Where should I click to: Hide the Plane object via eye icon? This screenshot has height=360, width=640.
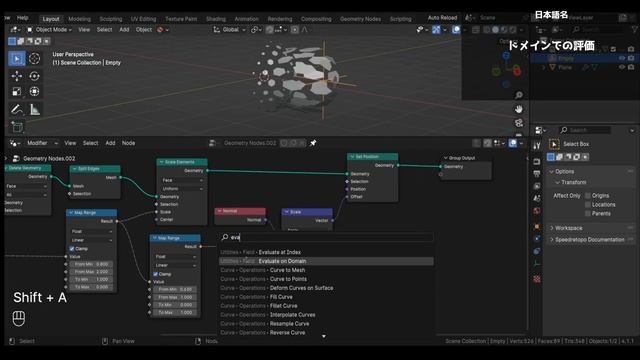pyautogui.click(x=622, y=67)
